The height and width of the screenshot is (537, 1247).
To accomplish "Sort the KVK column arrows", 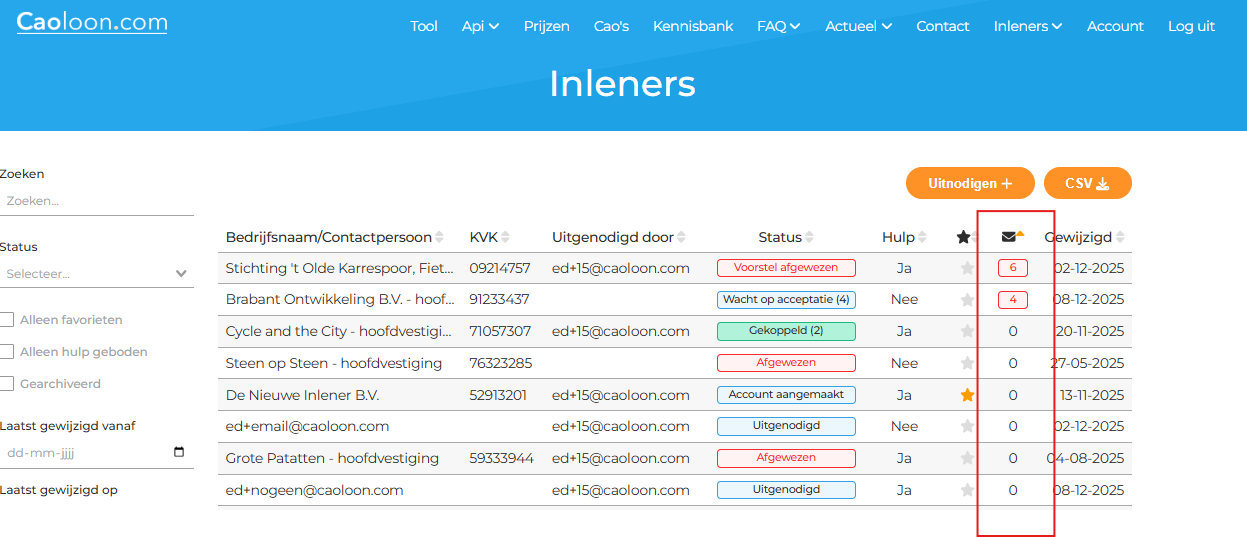I will [505, 237].
